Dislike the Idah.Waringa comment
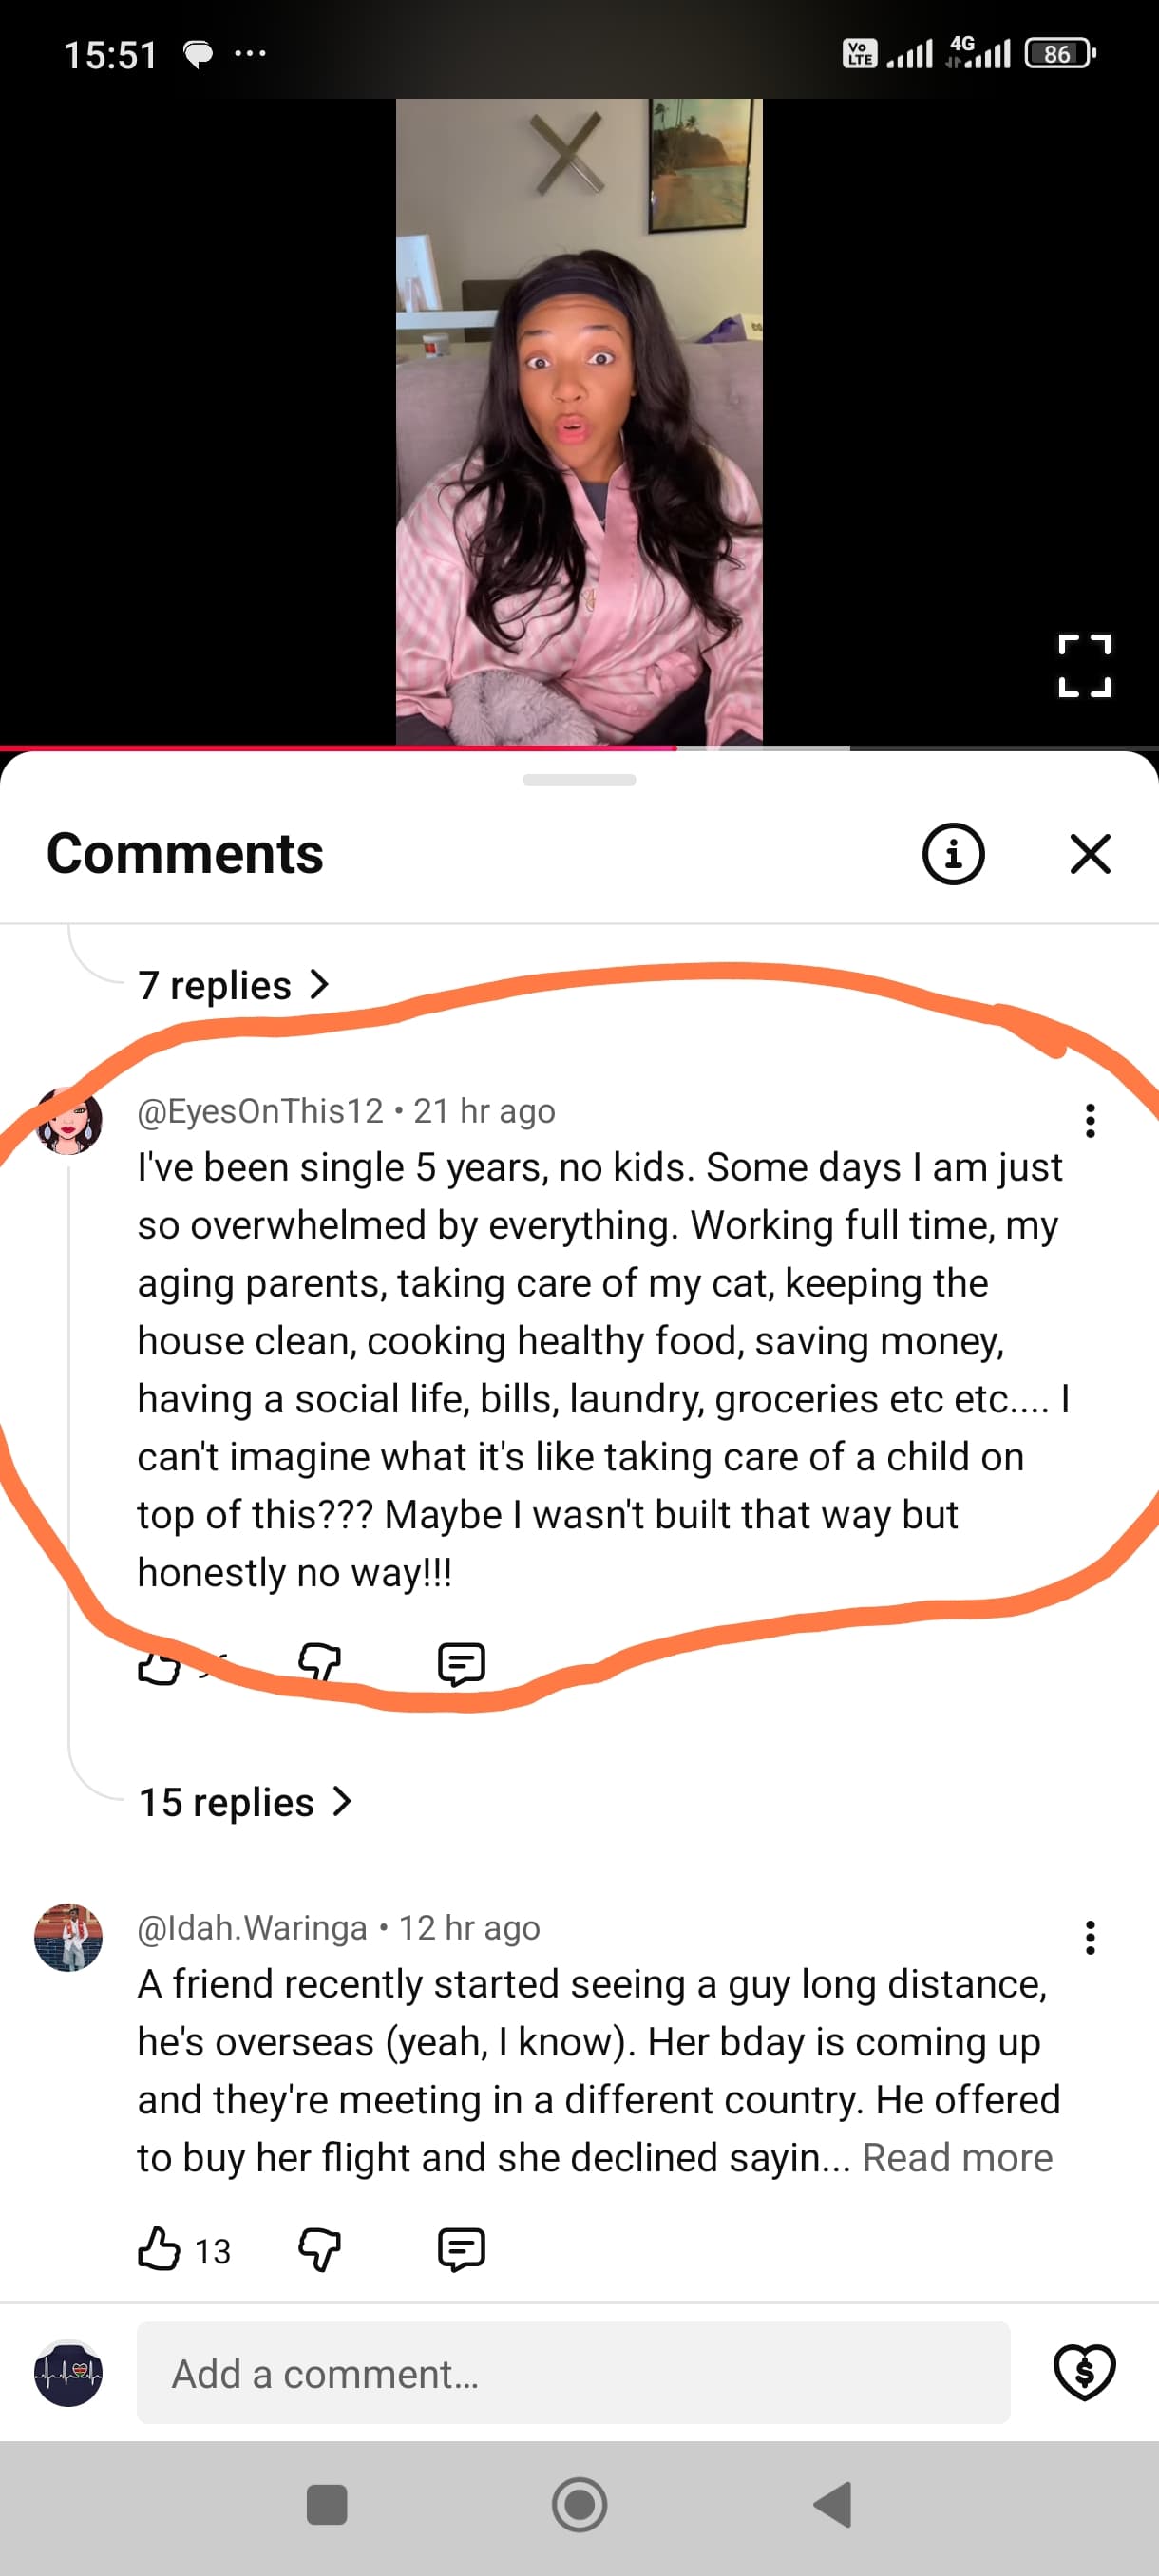1159x2576 pixels. click(x=320, y=2250)
